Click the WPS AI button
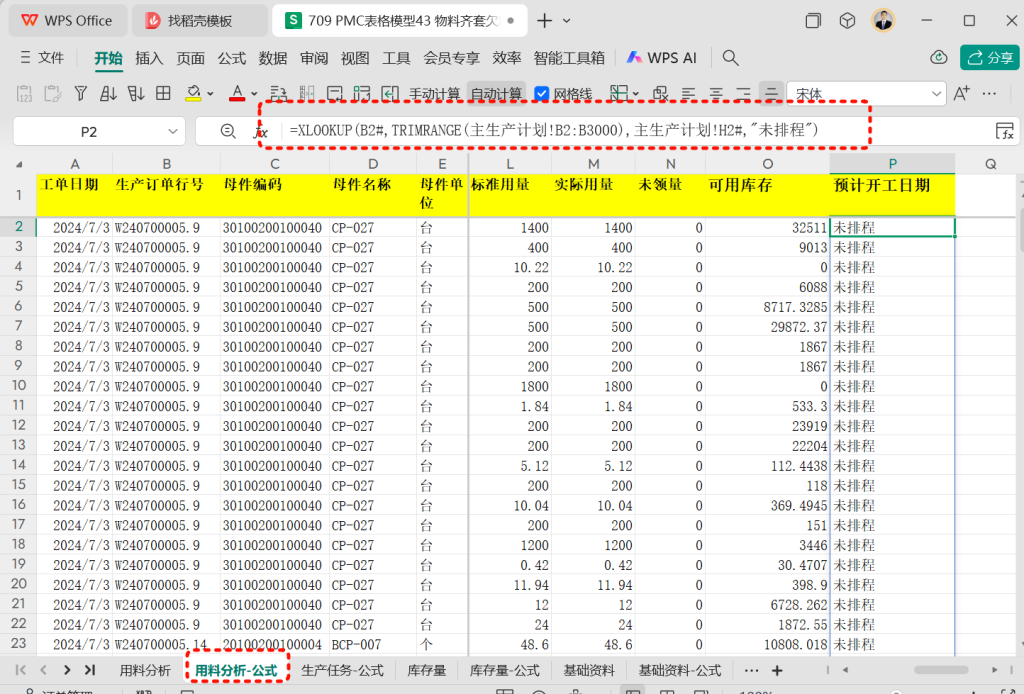1024x694 pixels. pos(662,57)
